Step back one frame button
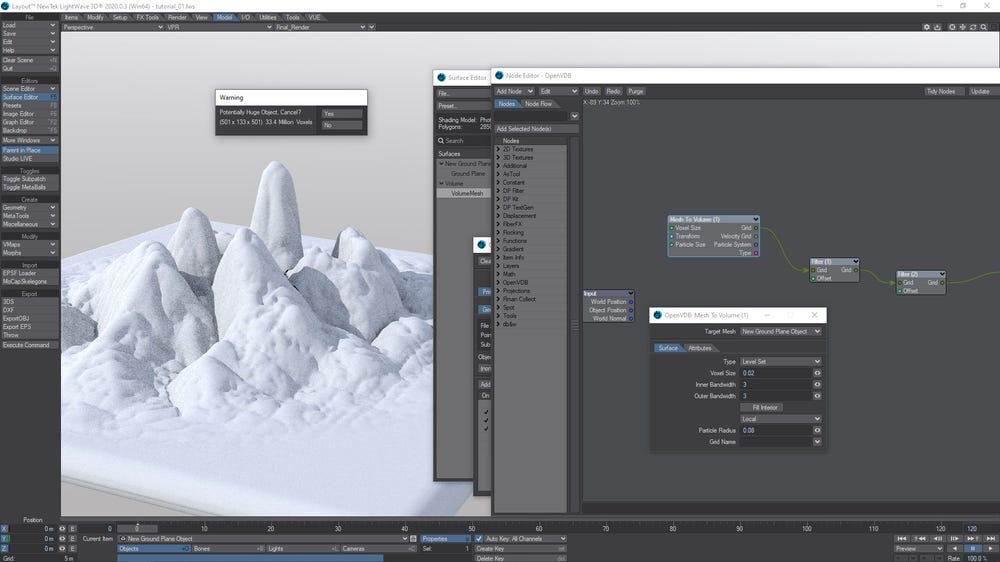 tap(938, 538)
